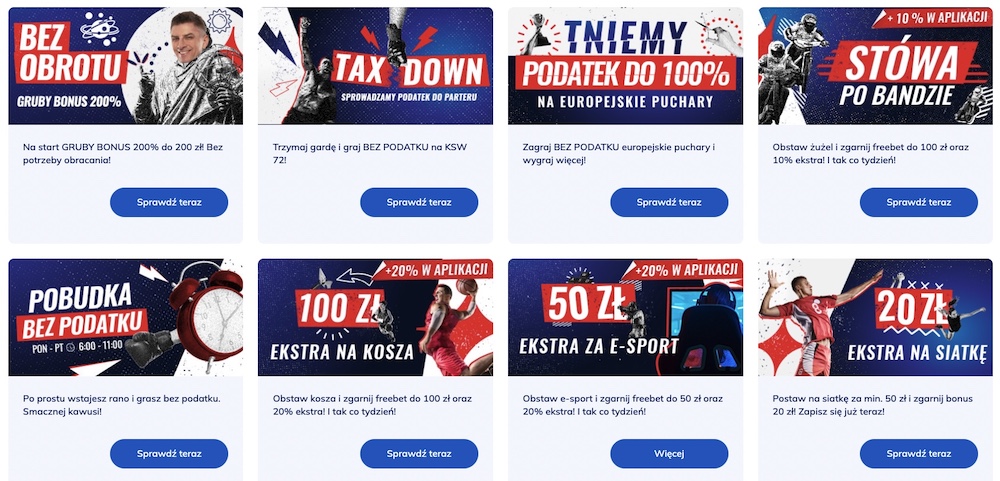Viewport: 1000px width, 481px height.
Task: Click the alarm clock in the Pobudka banner
Action: coord(208,313)
